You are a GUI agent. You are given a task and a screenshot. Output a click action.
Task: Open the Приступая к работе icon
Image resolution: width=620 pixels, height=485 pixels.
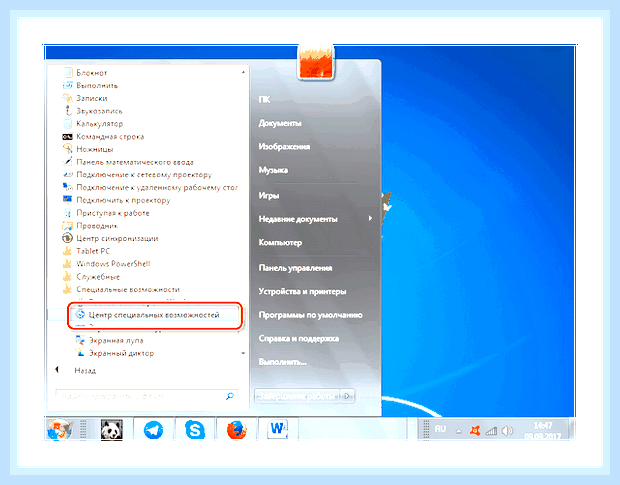[x=68, y=213]
